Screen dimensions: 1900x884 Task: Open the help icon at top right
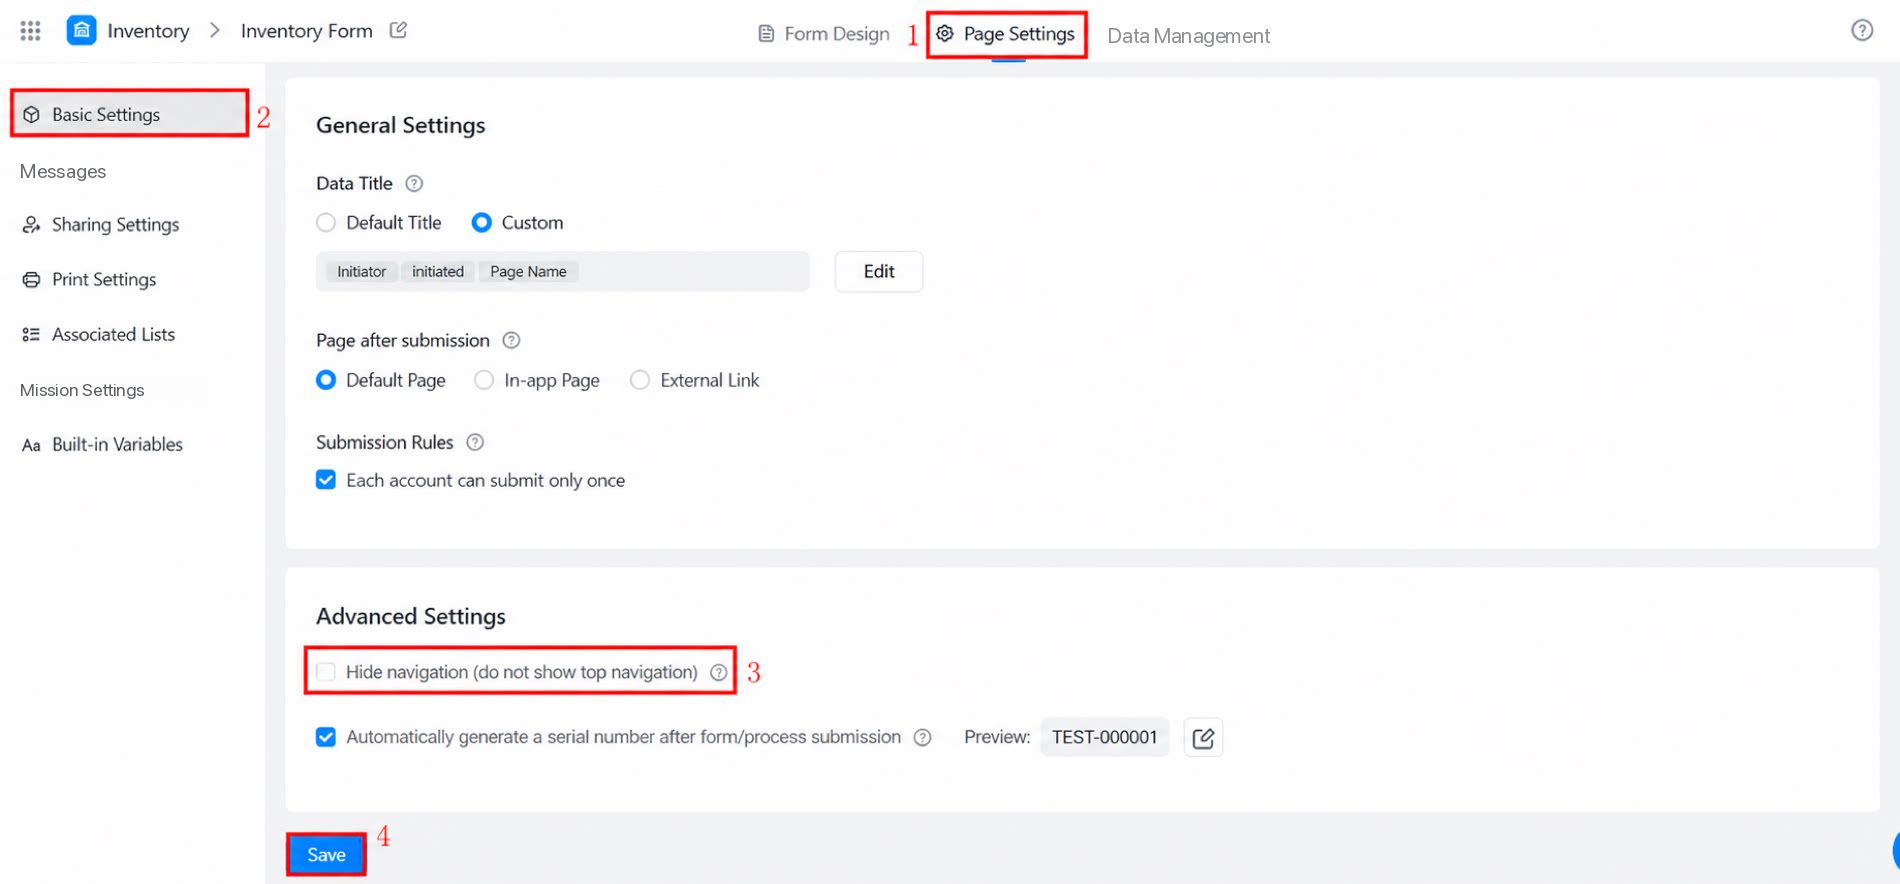pyautogui.click(x=1861, y=30)
